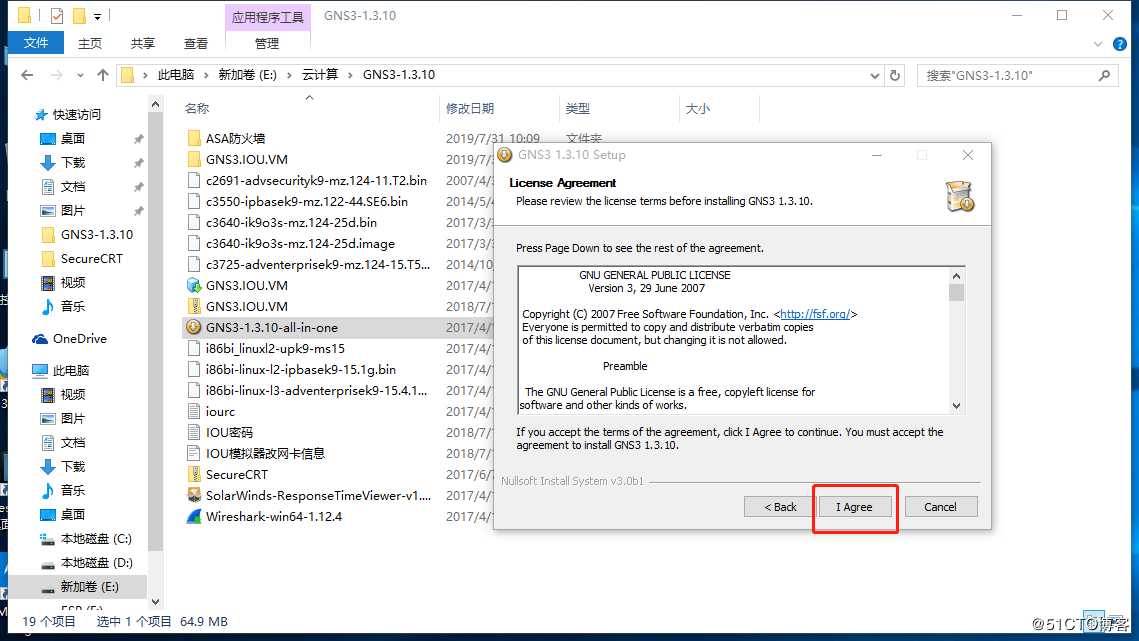Select OneDrive in navigation pane
1139x641 pixels.
(79, 339)
